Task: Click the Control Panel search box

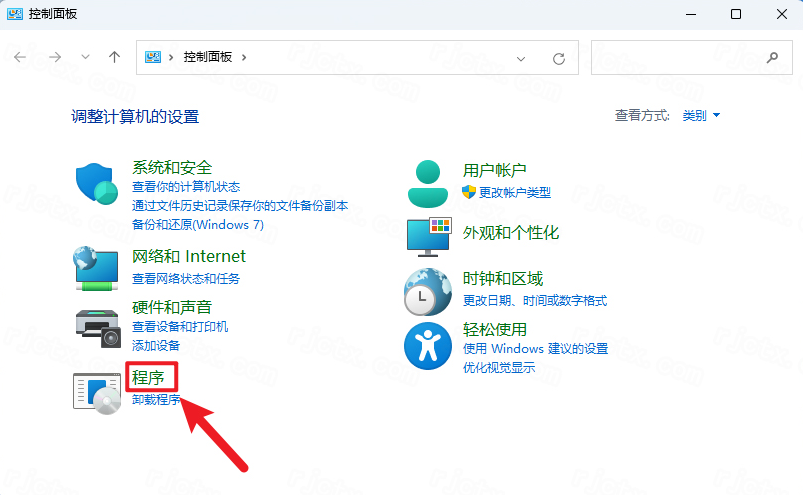Action: (x=676, y=58)
